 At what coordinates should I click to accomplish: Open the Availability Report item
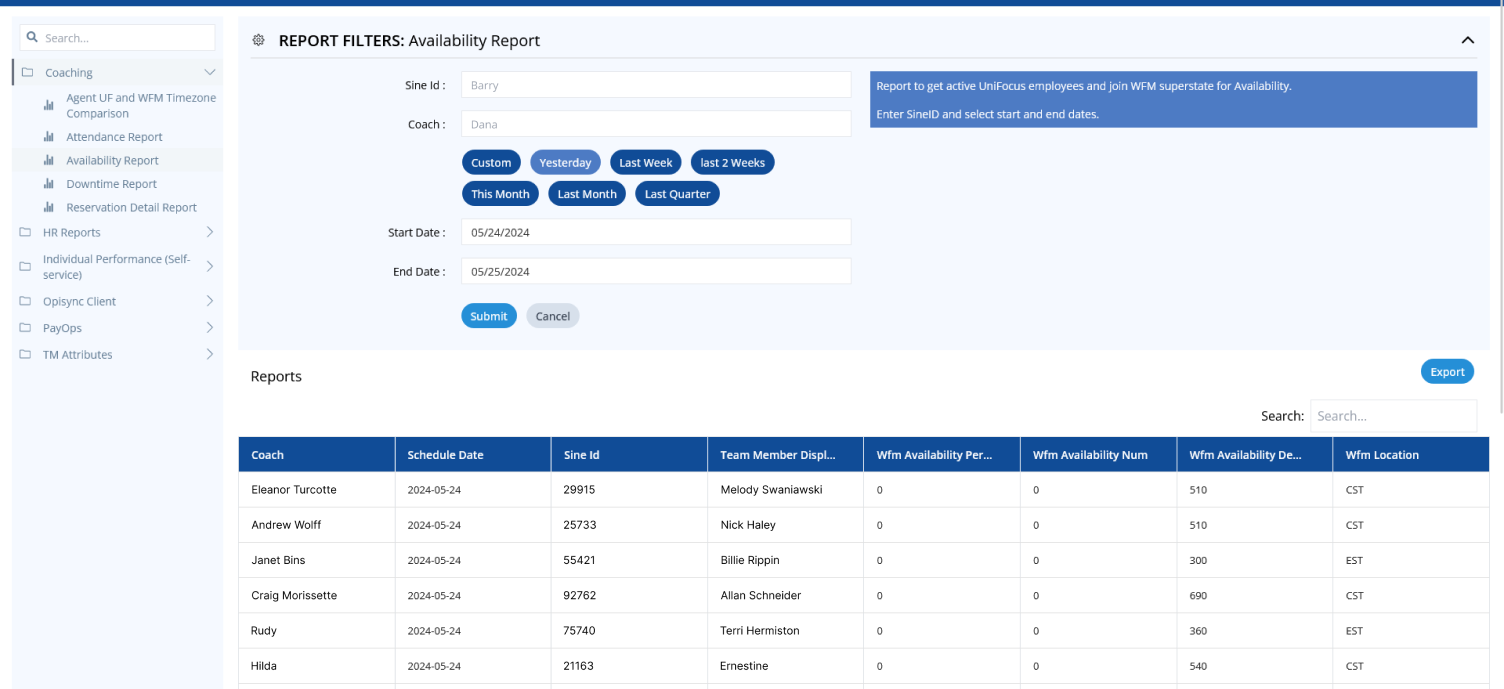[x=112, y=160]
